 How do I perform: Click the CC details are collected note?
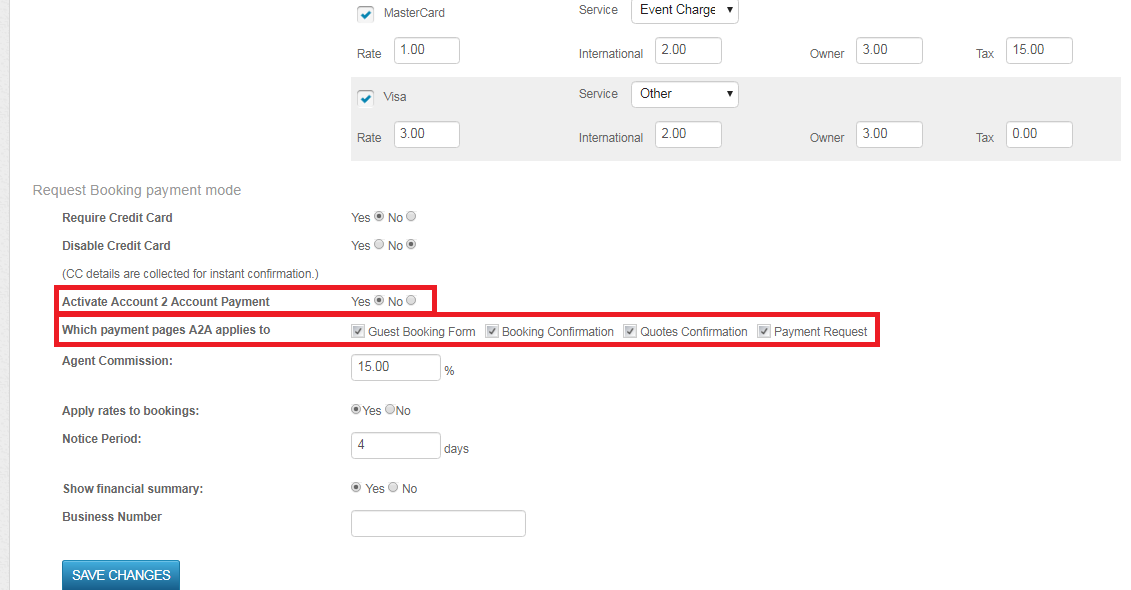[190, 274]
